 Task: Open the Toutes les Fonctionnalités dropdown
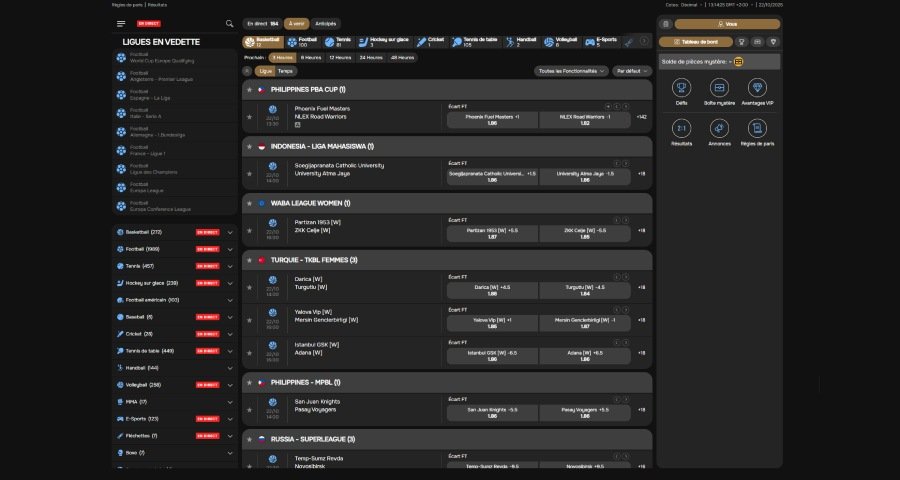[x=572, y=71]
